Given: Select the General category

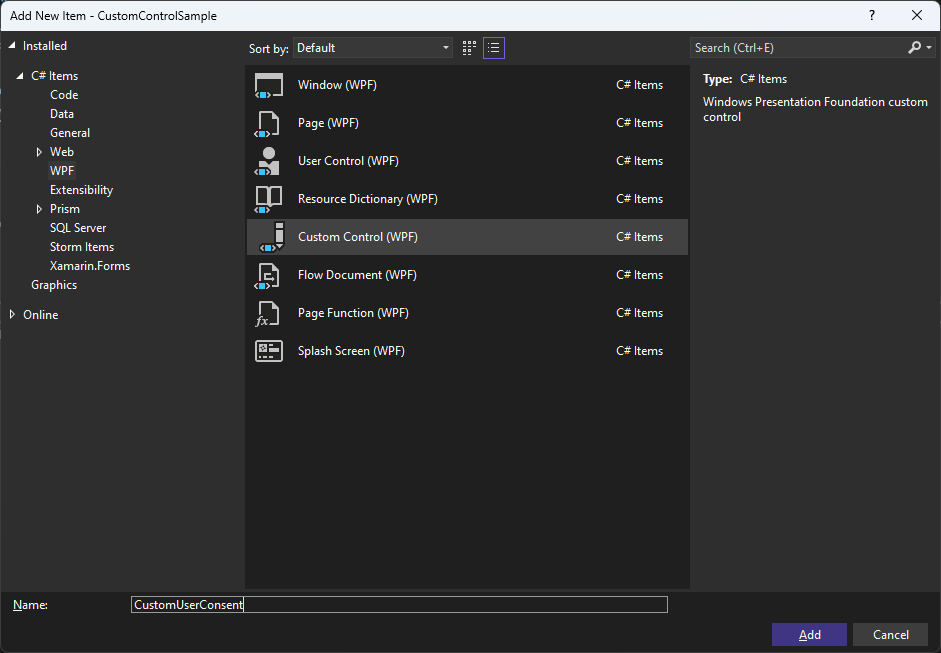Looking at the screenshot, I should 70,133.
